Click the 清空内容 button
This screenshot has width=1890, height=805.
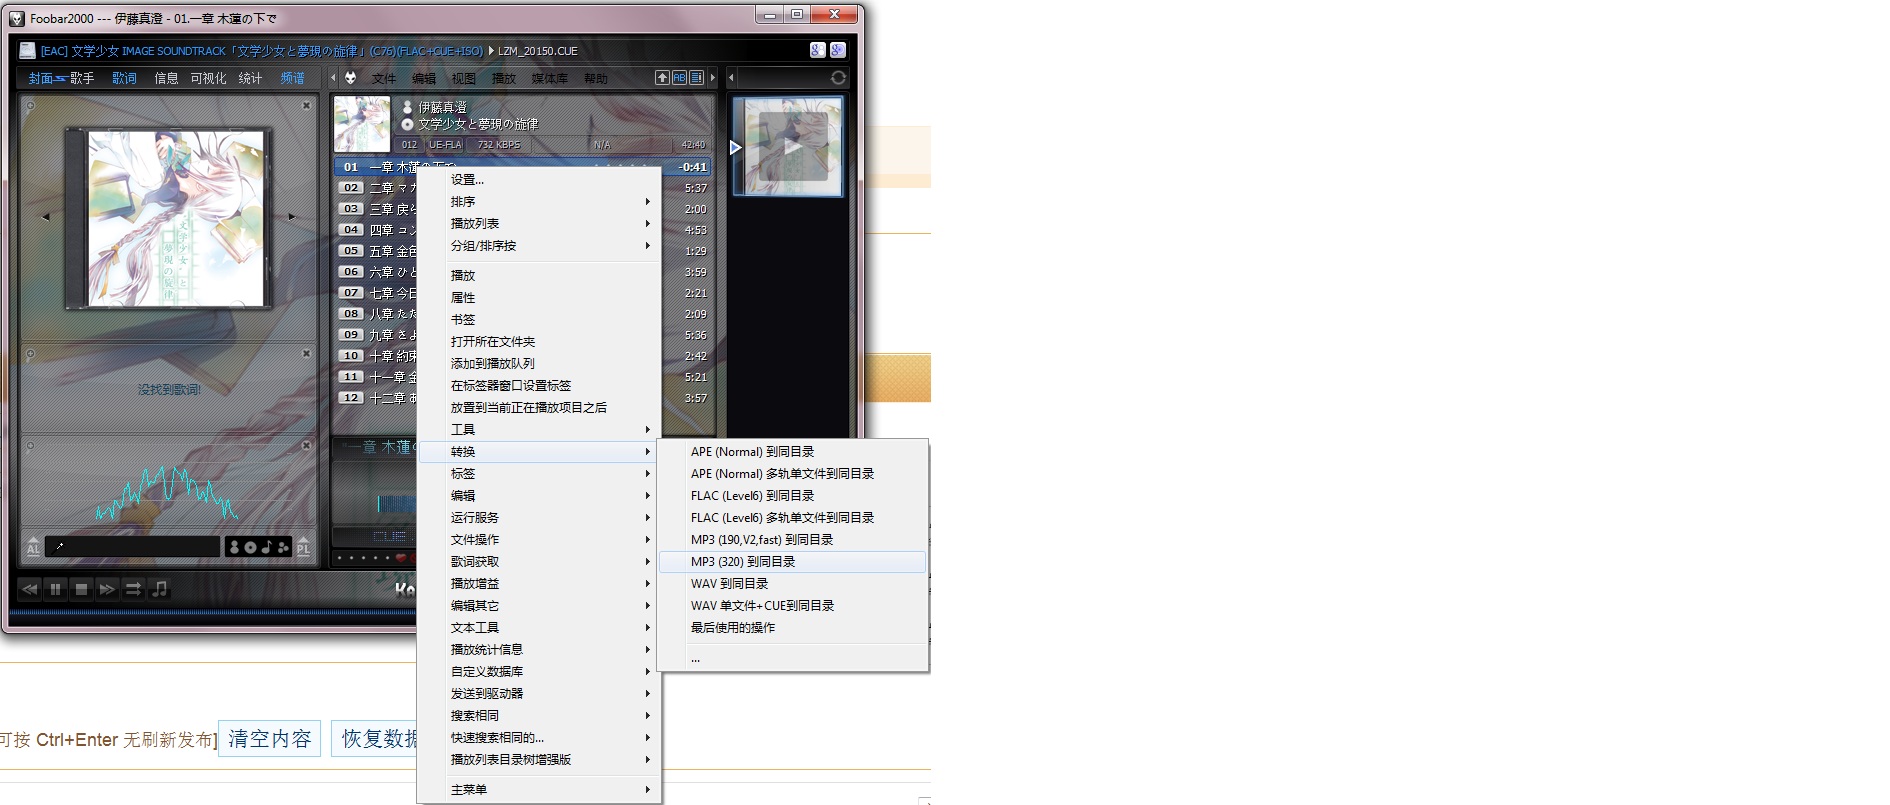click(x=269, y=739)
